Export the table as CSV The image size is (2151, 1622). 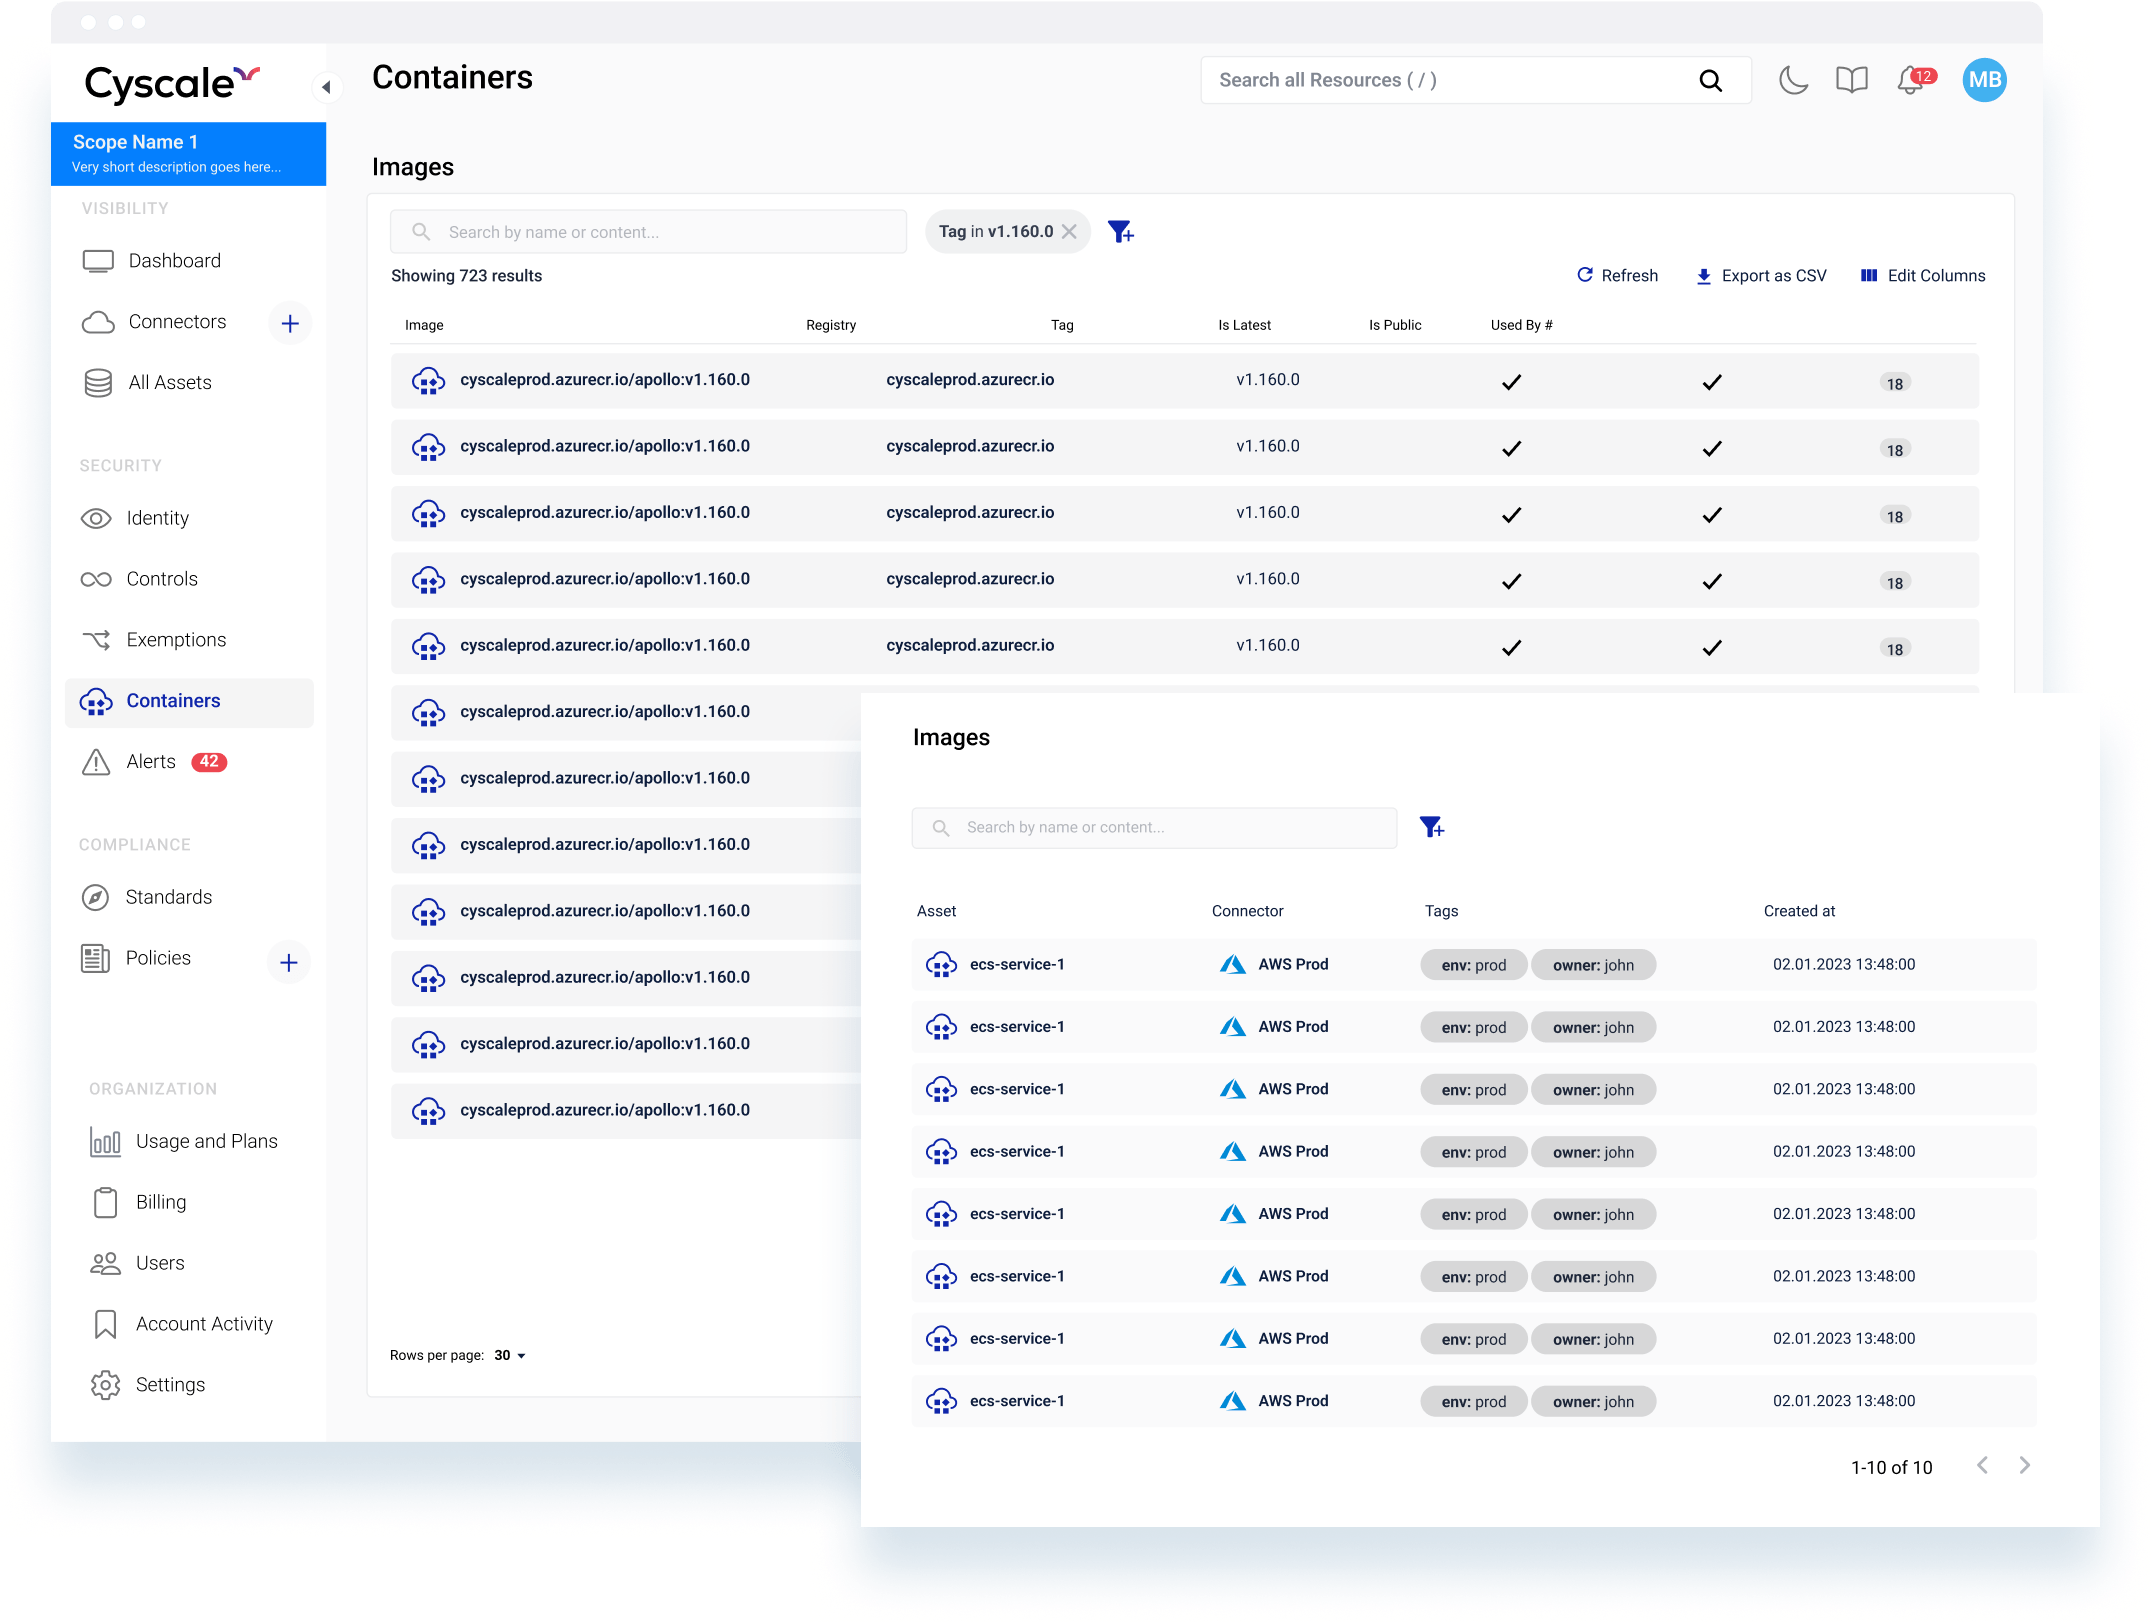[1761, 276]
